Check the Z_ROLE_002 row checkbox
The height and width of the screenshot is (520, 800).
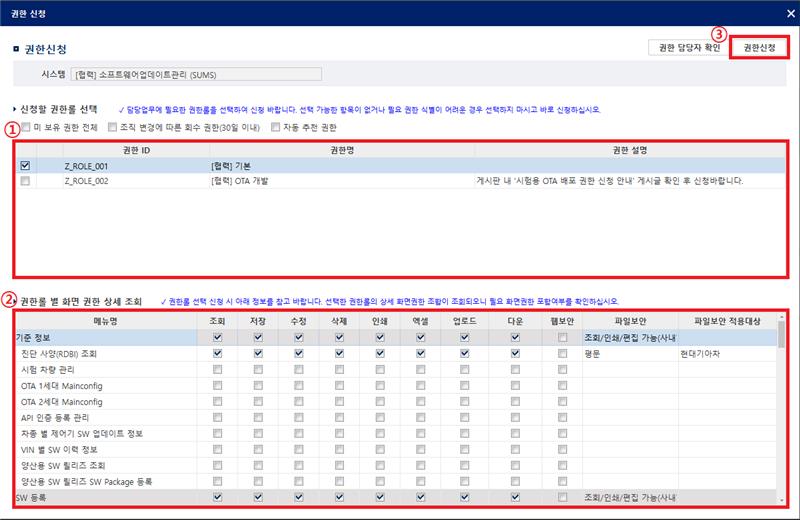[x=25, y=181]
